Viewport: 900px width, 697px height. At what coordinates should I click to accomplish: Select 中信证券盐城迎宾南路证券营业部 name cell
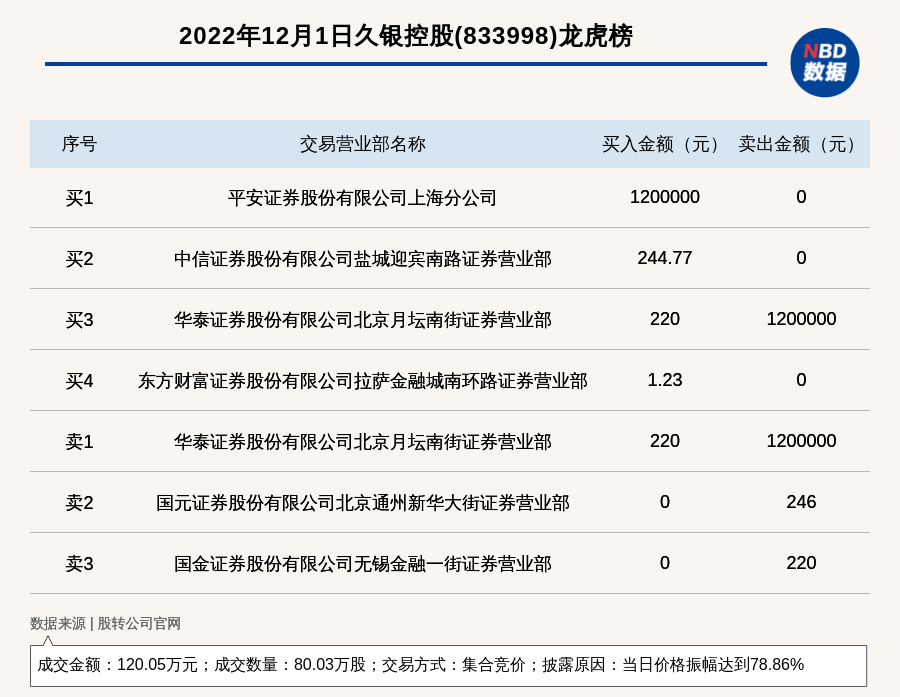[x=362, y=259]
